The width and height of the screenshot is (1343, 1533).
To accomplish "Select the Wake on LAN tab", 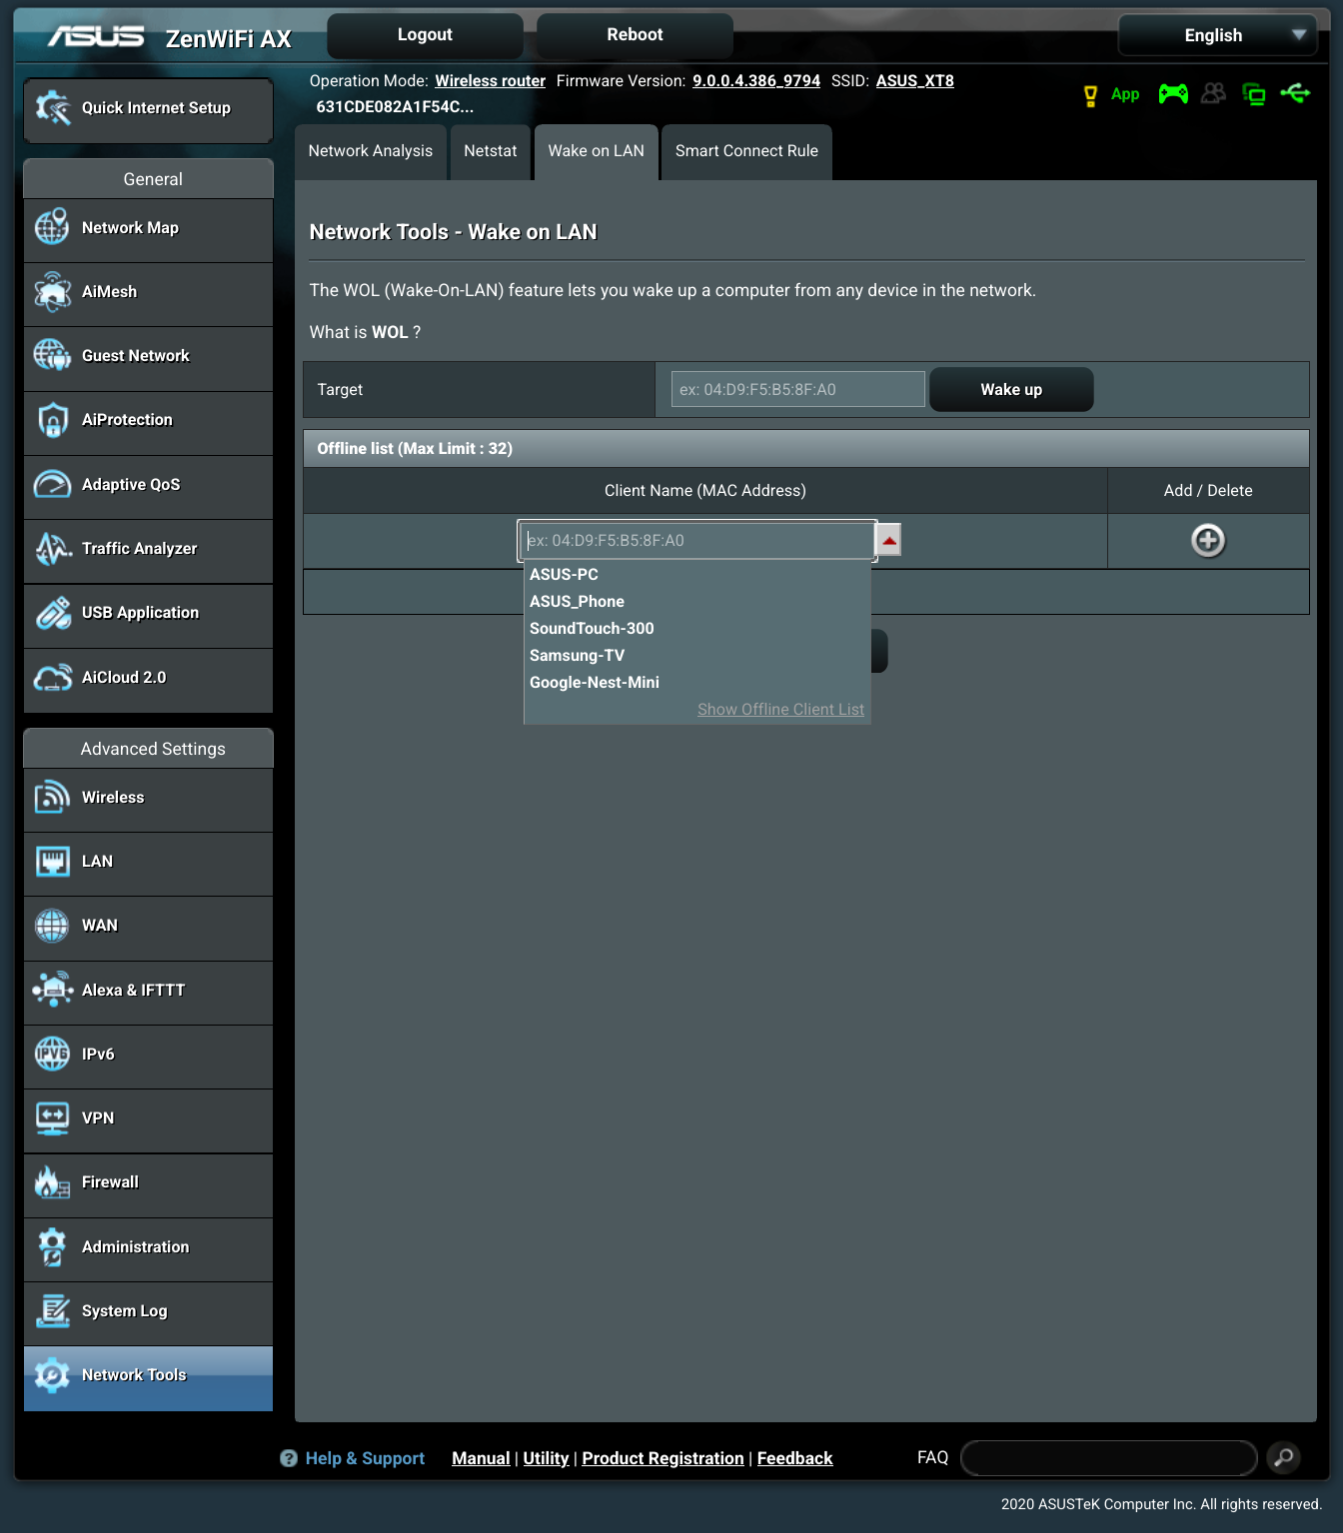I will (x=596, y=151).
